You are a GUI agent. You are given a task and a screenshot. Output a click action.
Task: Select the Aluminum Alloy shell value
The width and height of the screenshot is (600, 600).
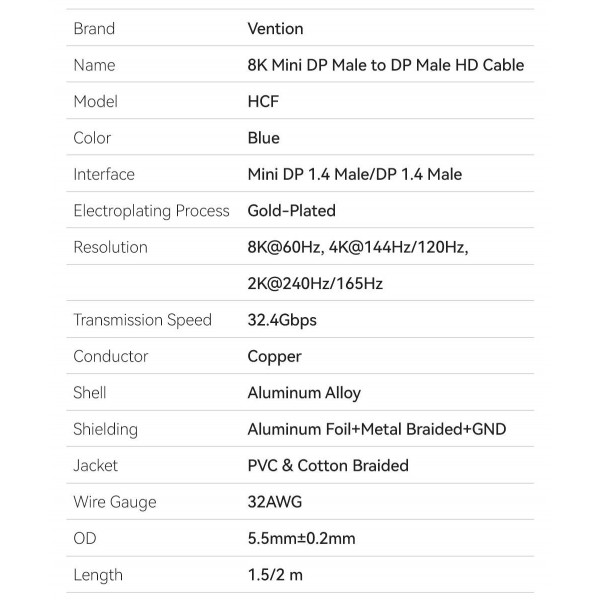click(x=304, y=393)
